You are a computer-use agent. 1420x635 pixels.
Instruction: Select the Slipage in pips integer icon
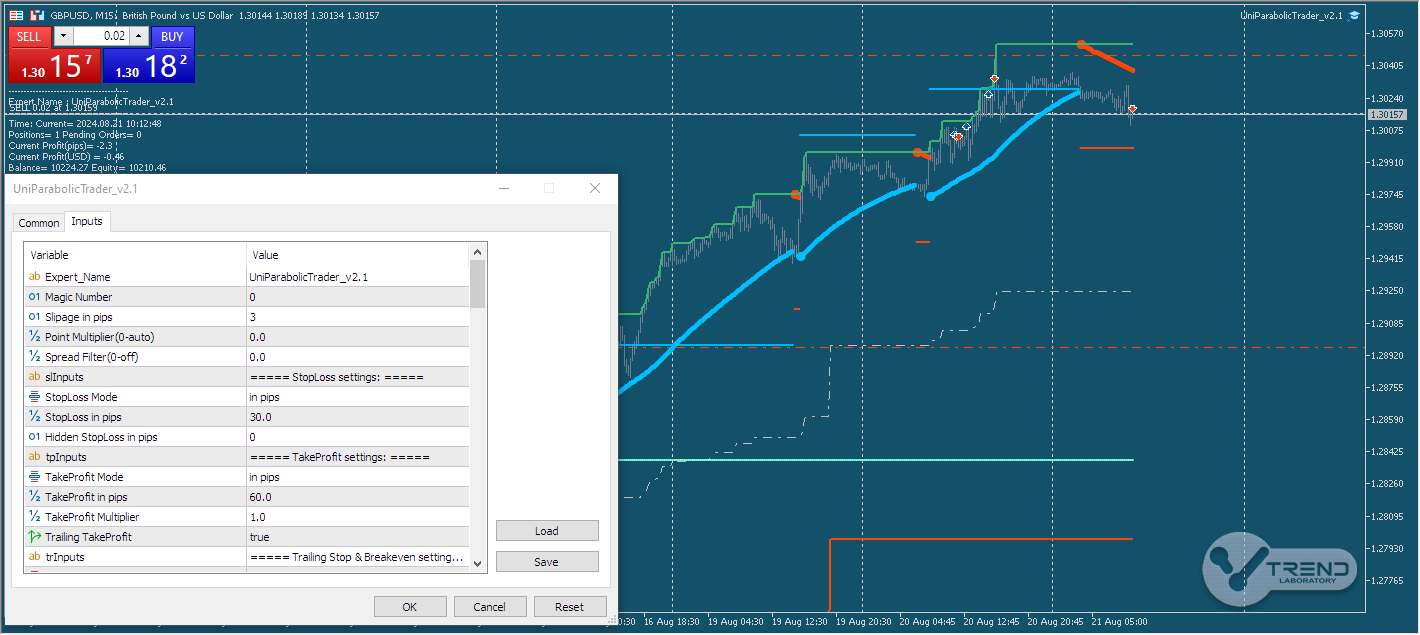point(34,317)
